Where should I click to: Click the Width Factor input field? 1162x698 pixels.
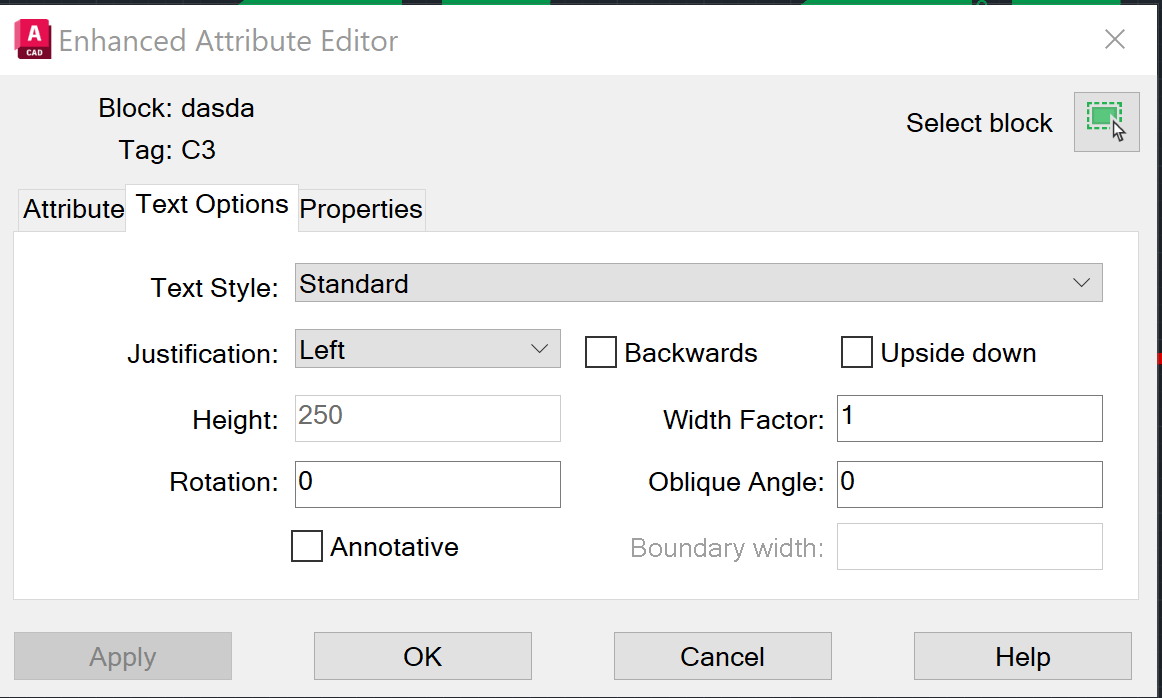(x=968, y=418)
